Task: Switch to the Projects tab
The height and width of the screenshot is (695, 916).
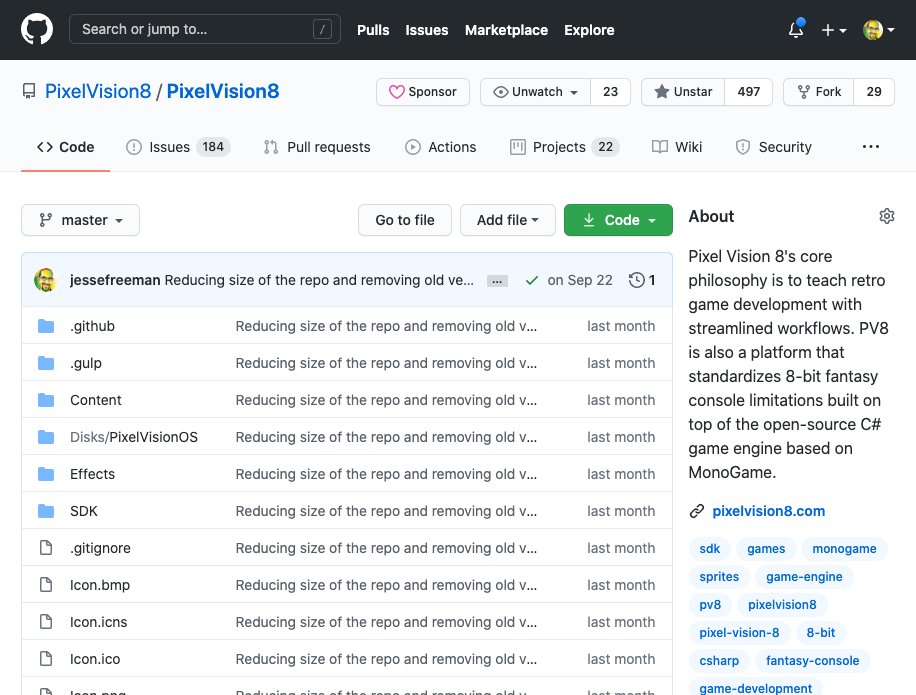Action: 564,147
